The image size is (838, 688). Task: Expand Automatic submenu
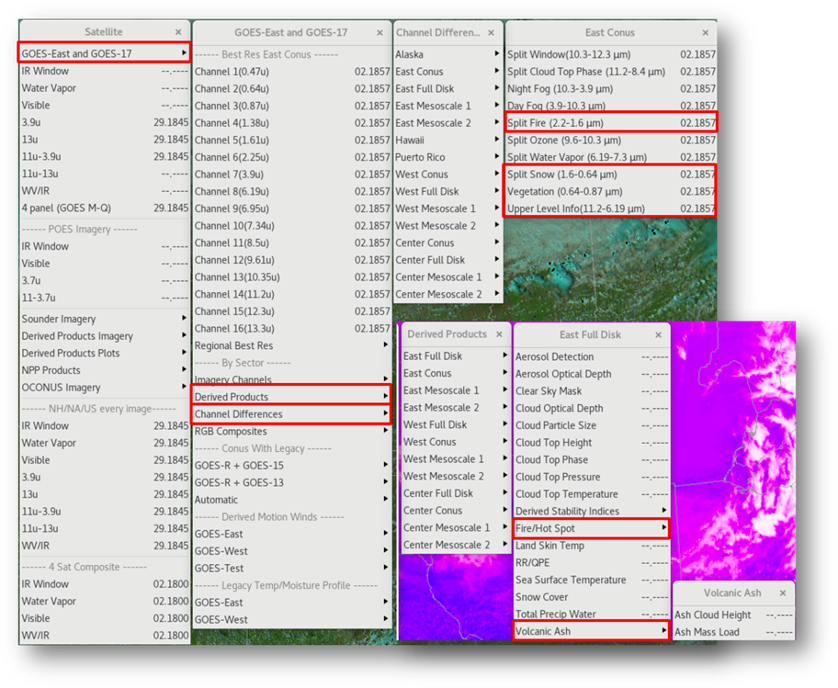[291, 499]
